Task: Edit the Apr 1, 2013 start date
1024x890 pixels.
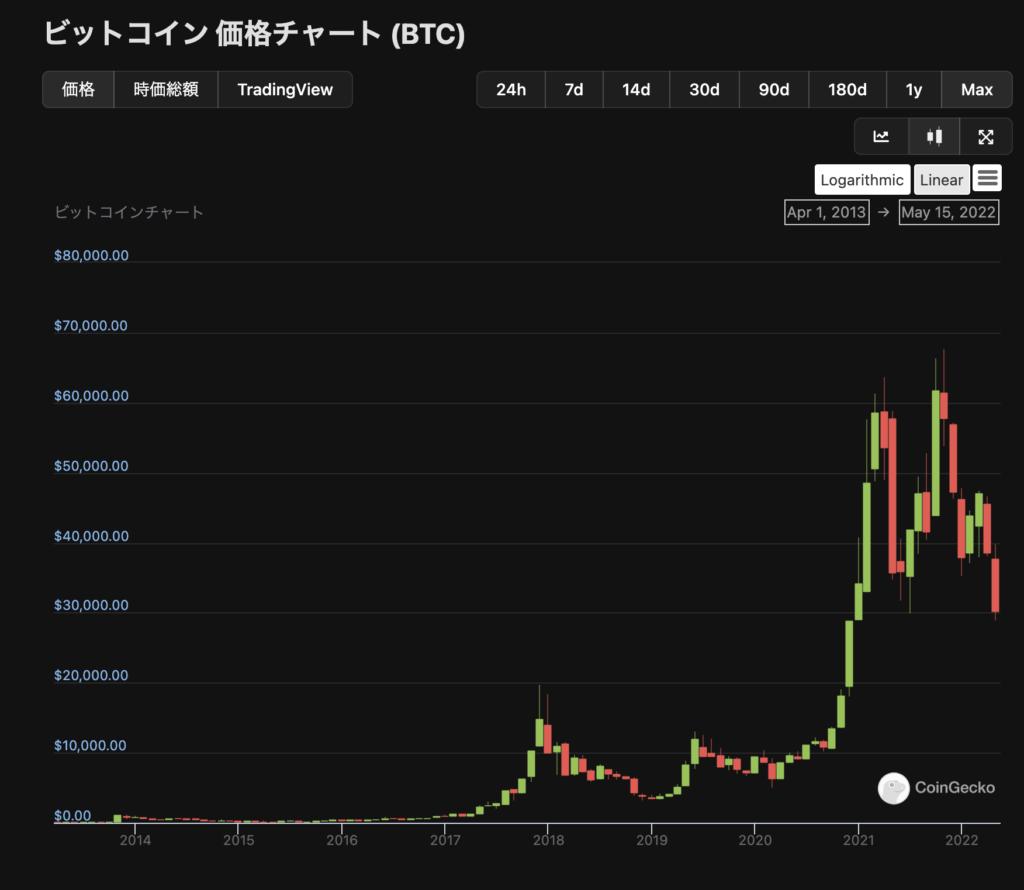Action: [827, 212]
